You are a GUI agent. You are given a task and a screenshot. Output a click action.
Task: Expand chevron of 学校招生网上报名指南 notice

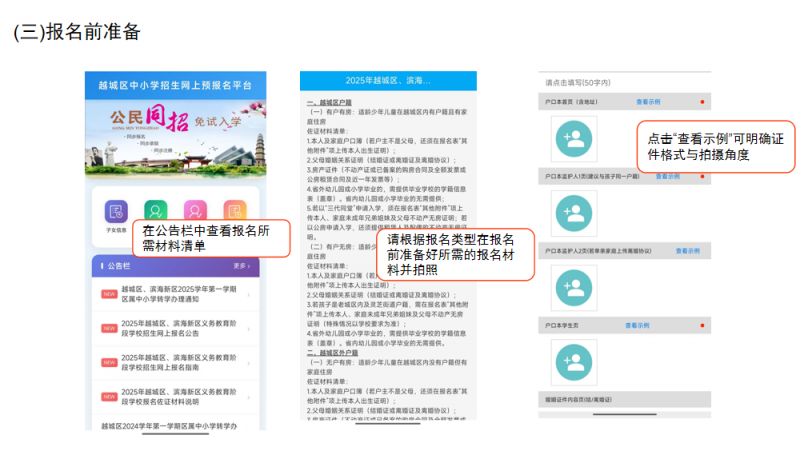pos(249,363)
